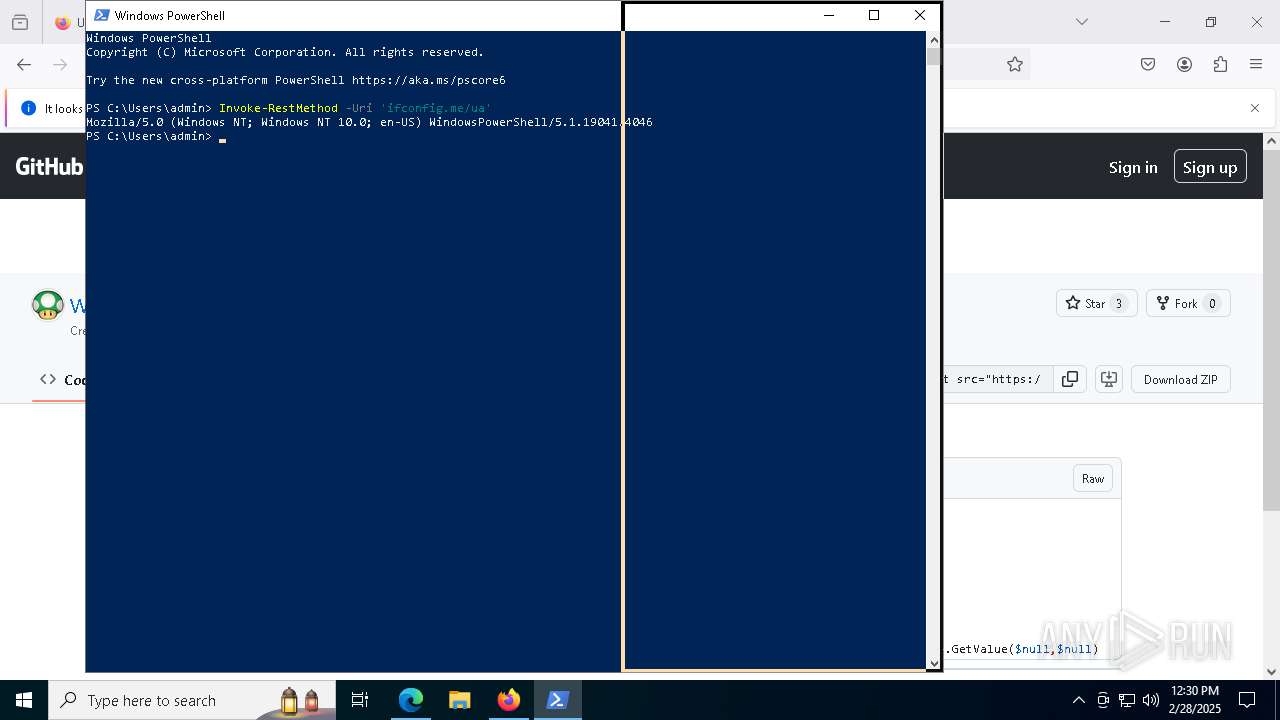Open the Firefox account icon
The image size is (1280, 720).
point(1184,64)
